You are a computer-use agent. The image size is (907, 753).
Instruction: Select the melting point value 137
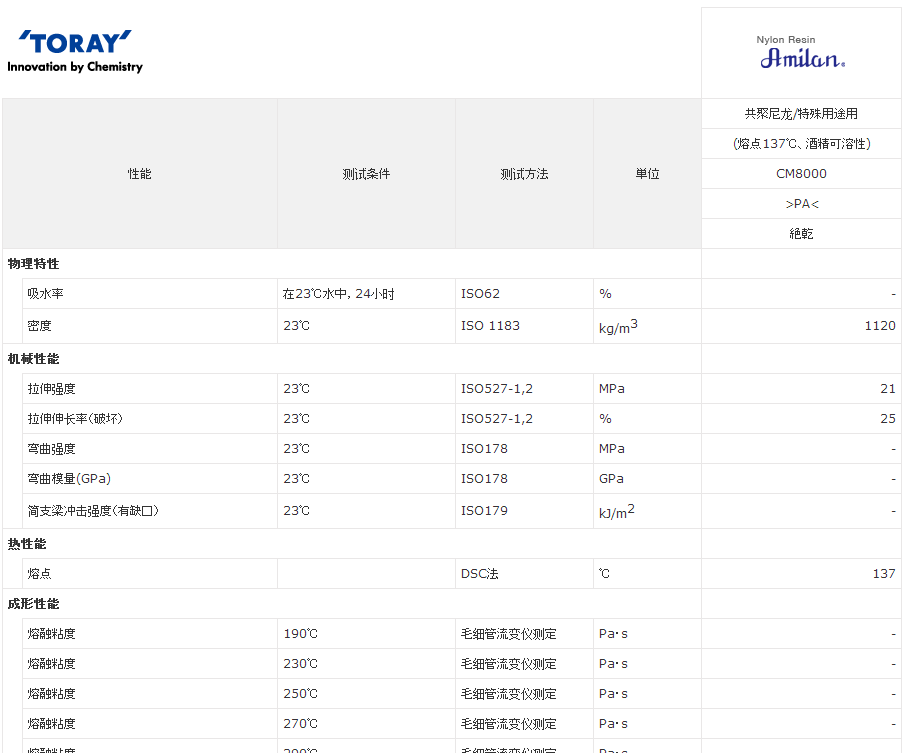(884, 574)
